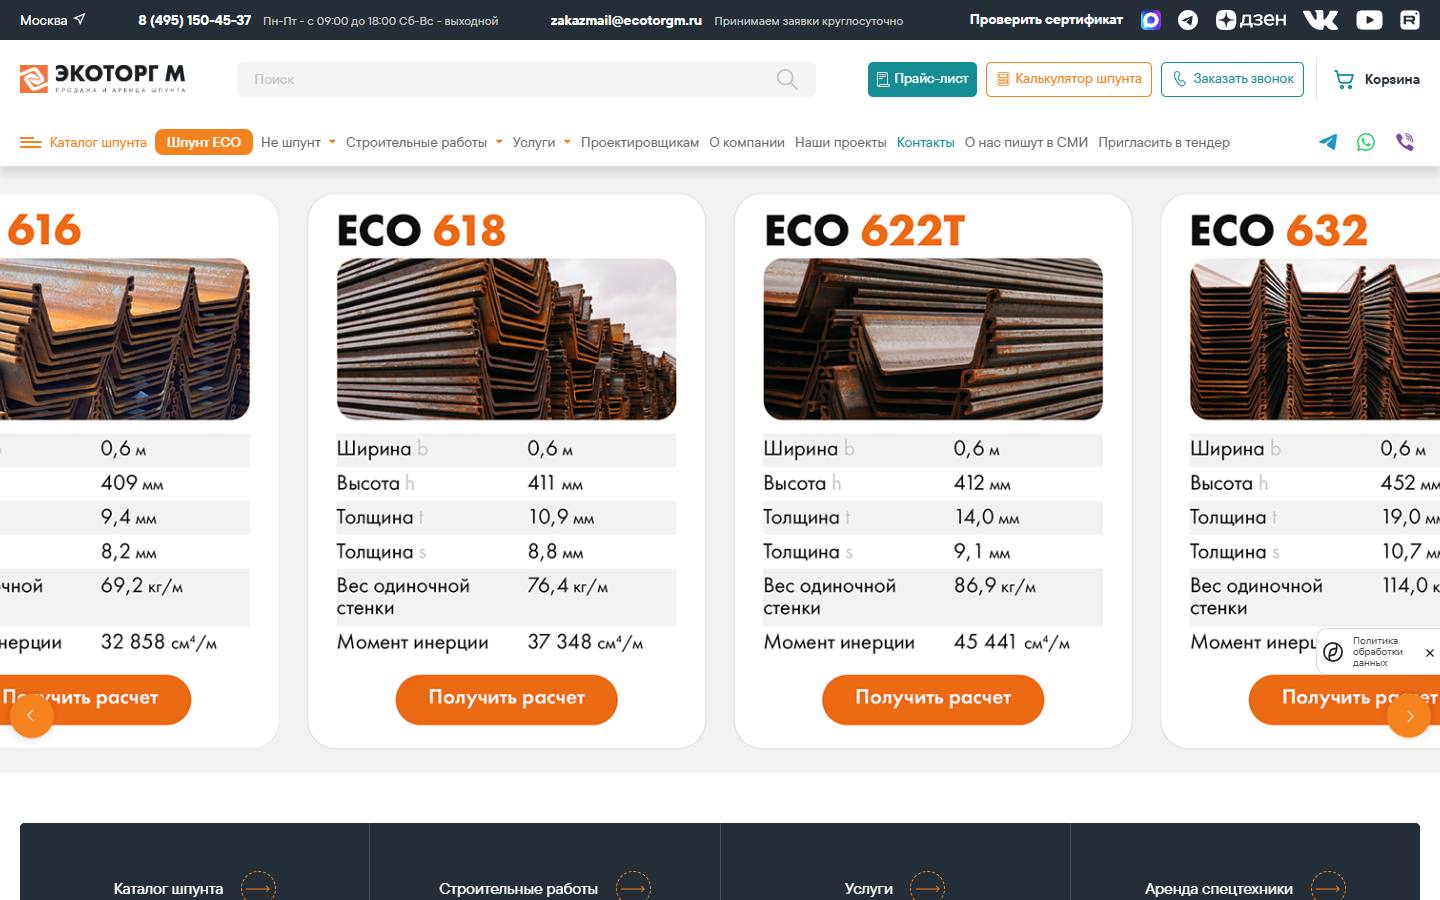1440x900 pixels.
Task: Open the Каталог шпунта hamburger menu
Action: pos(83,142)
